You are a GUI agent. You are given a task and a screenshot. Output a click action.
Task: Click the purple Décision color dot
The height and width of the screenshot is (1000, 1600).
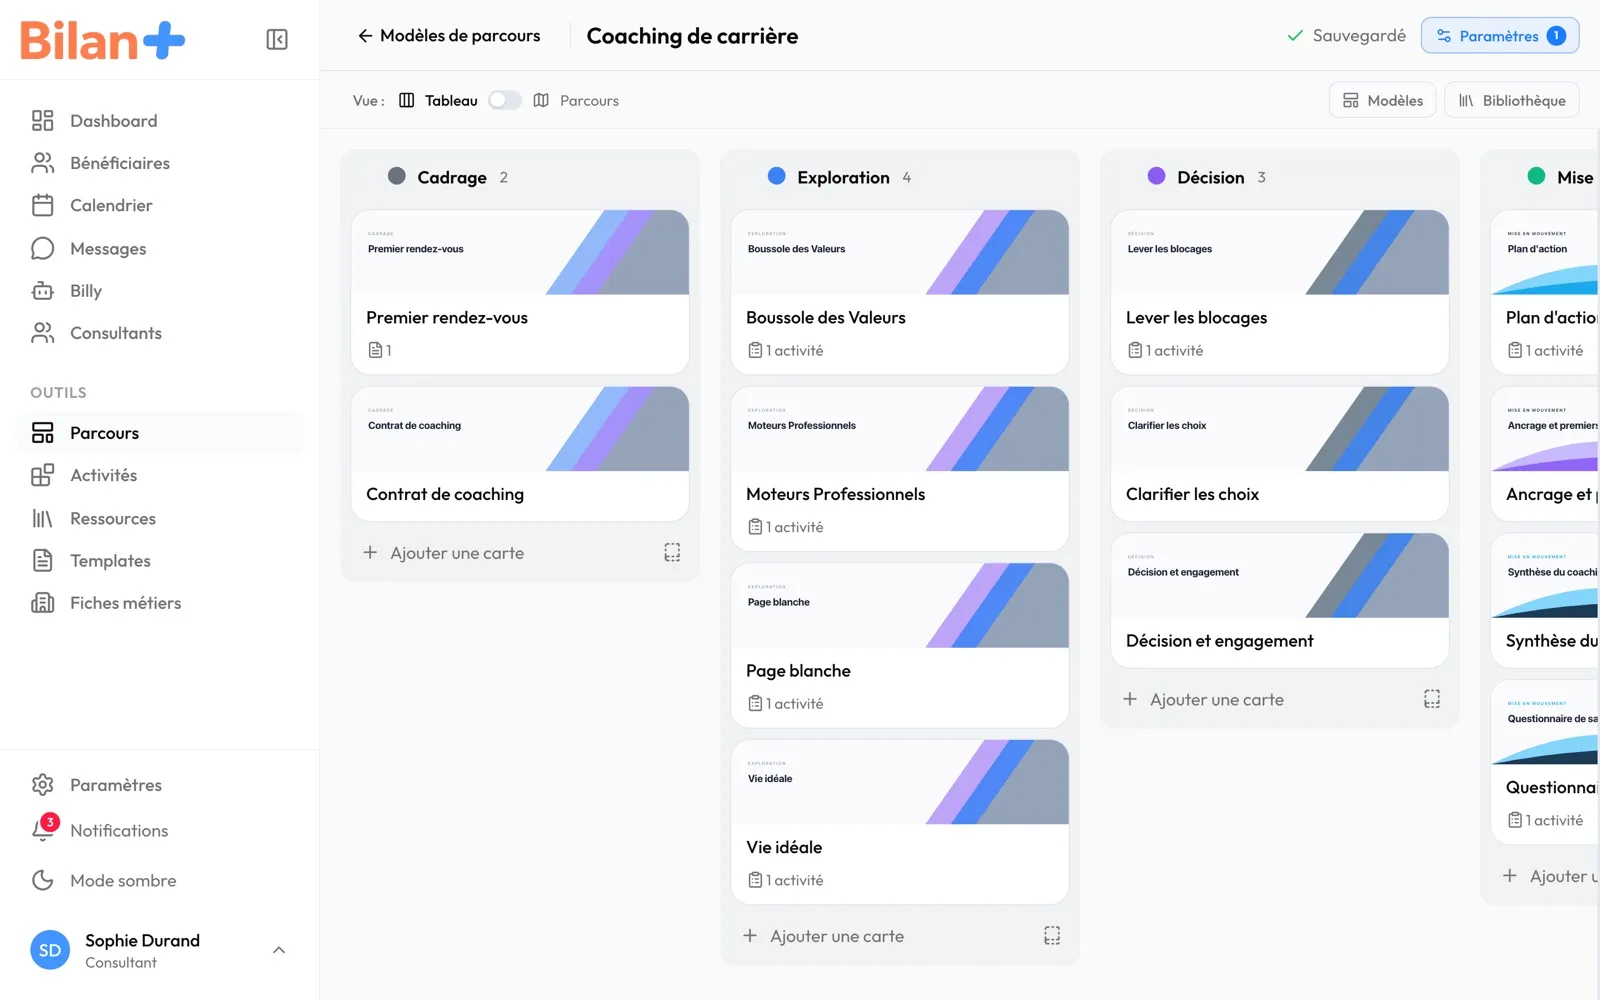tap(1157, 176)
